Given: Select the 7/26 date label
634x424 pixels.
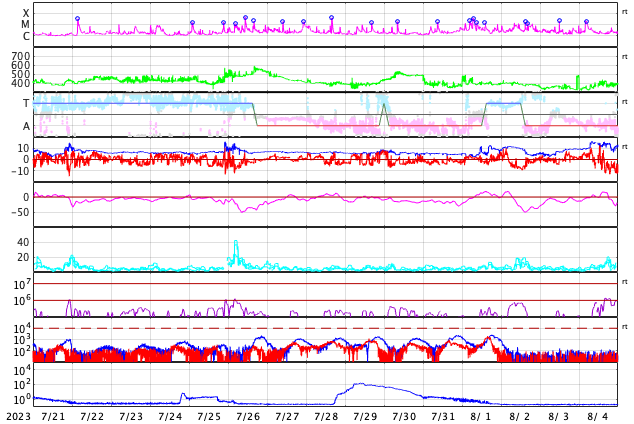Looking at the screenshot, I should (248, 416).
